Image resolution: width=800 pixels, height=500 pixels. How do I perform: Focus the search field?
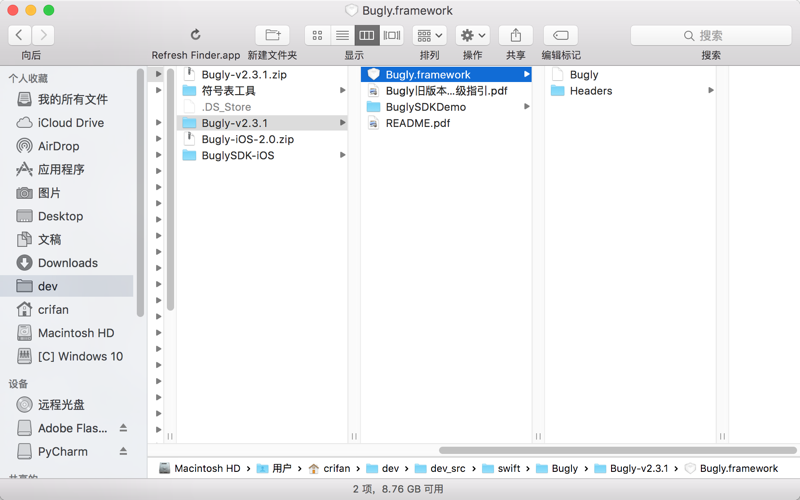711,35
